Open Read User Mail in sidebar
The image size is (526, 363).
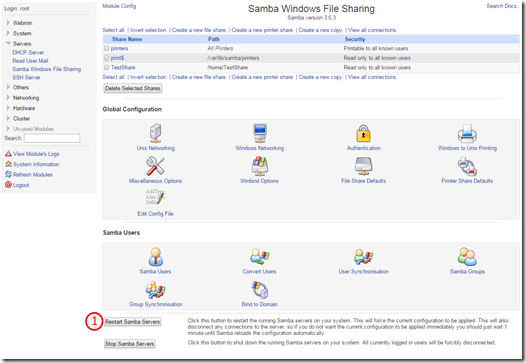point(30,61)
